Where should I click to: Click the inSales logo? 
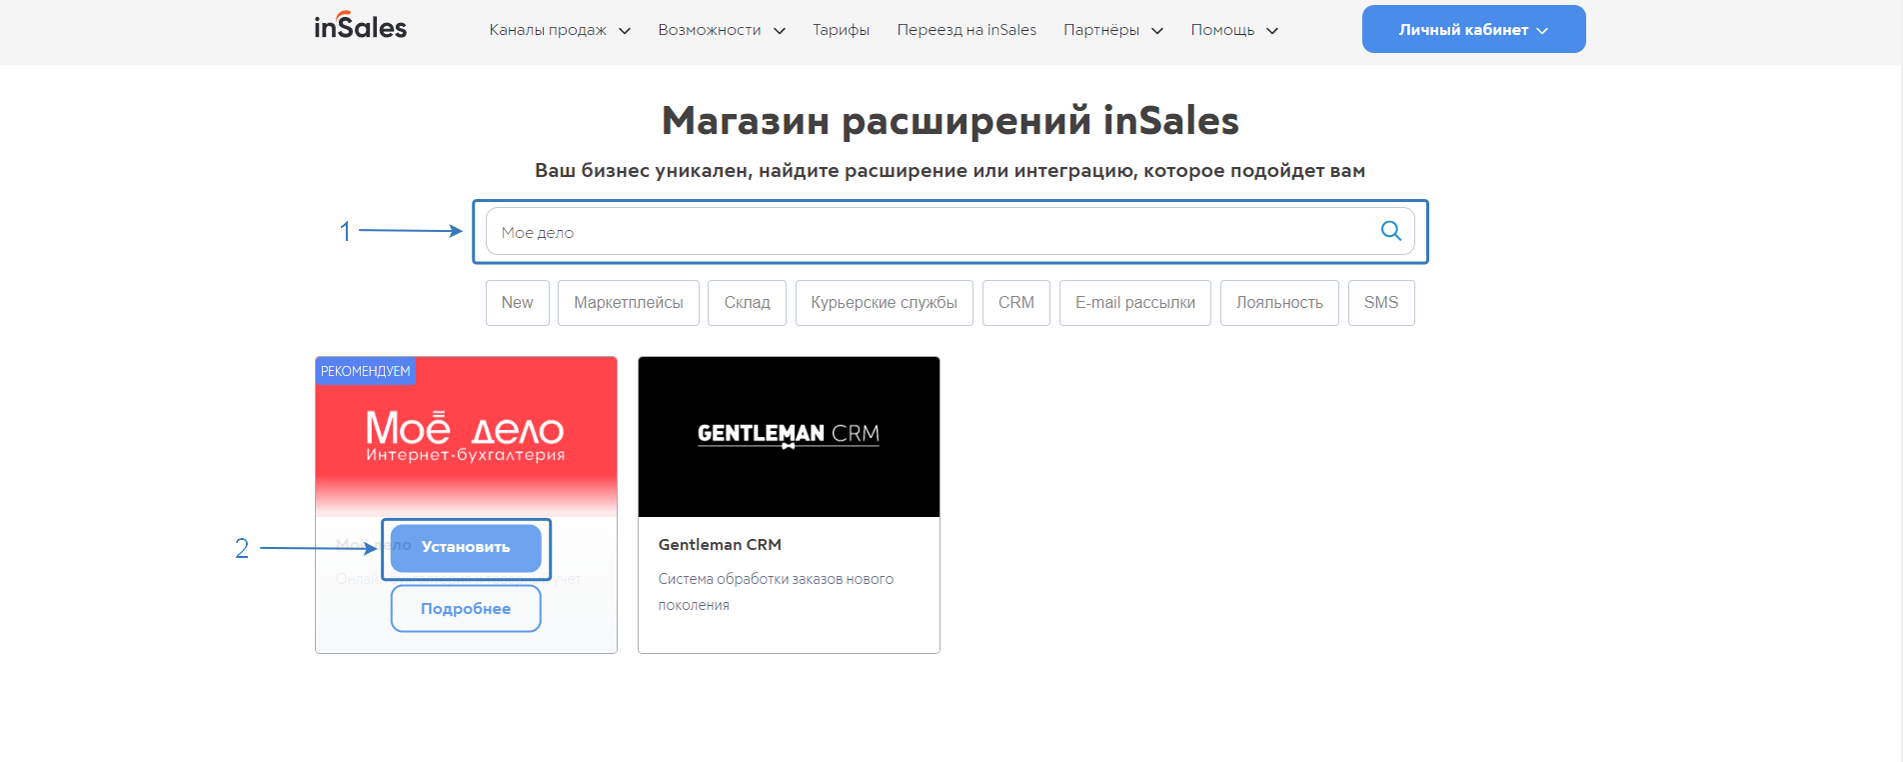360,26
